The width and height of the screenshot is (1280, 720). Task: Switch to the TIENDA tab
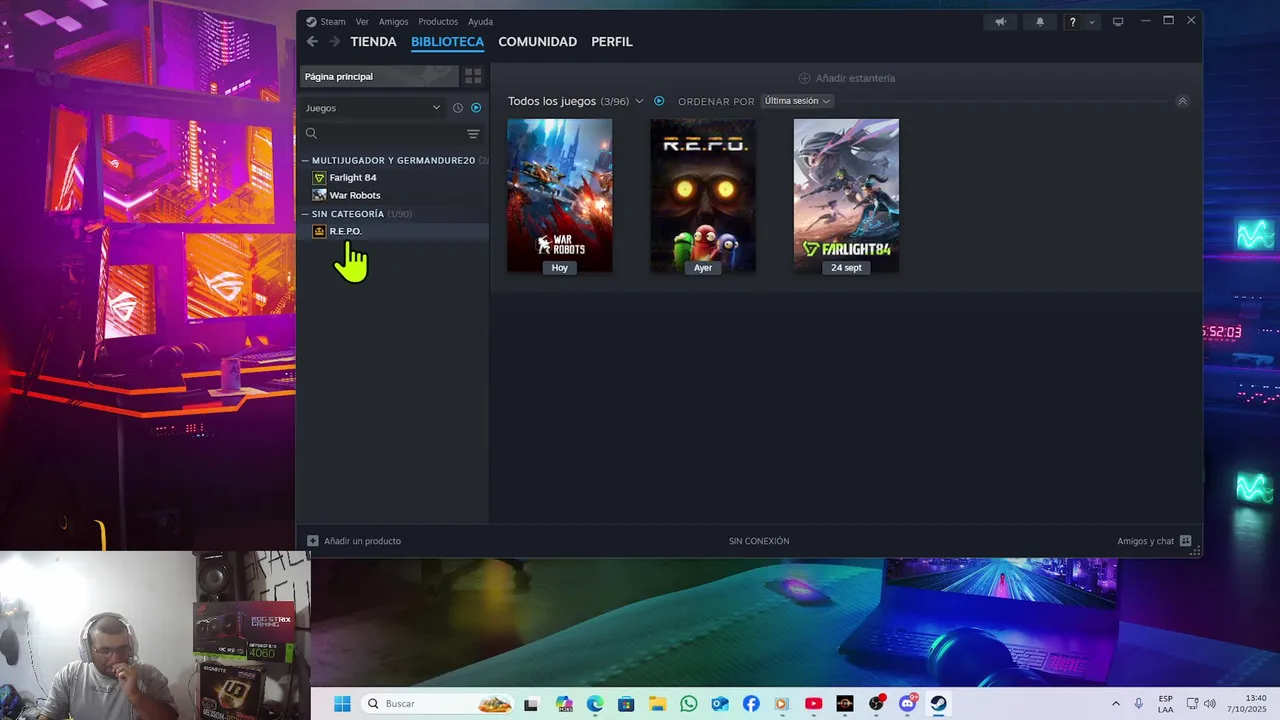point(373,41)
